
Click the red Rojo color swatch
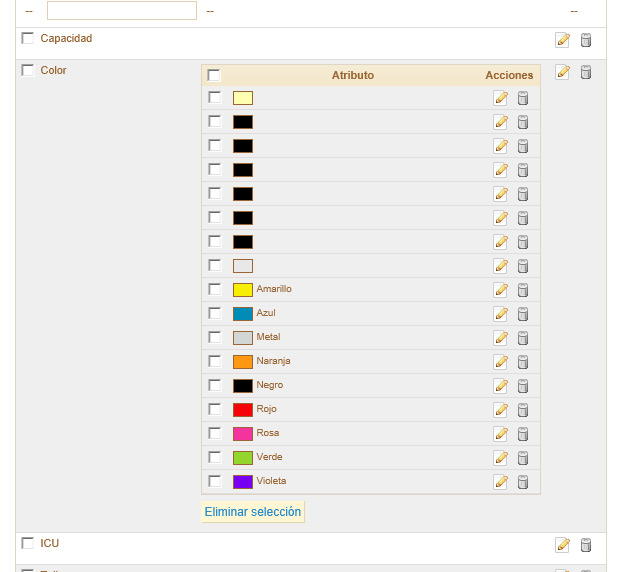tap(243, 410)
